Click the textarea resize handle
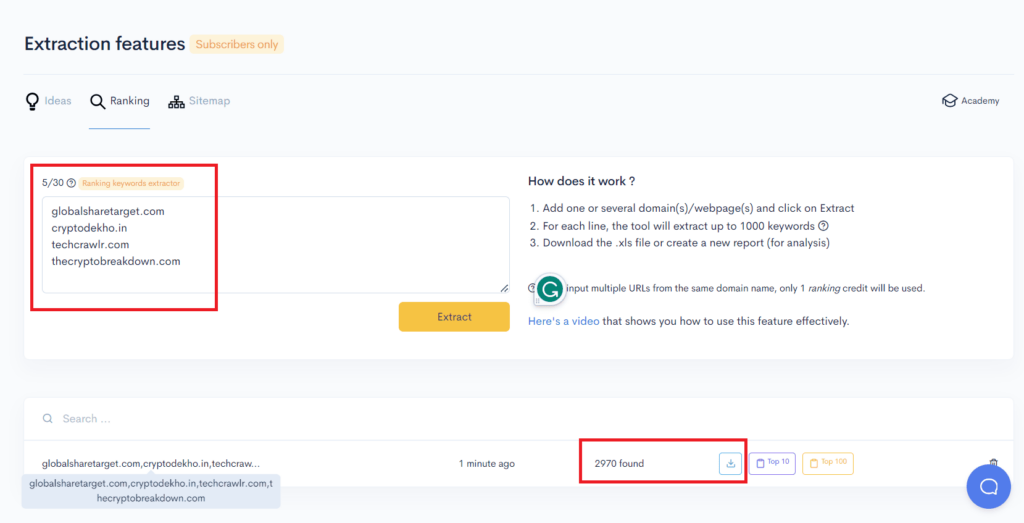This screenshot has width=1024, height=523. tap(504, 288)
